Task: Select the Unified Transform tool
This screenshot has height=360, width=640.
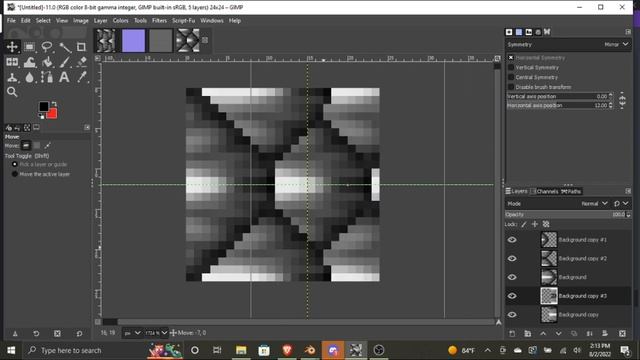Action: tap(12, 62)
